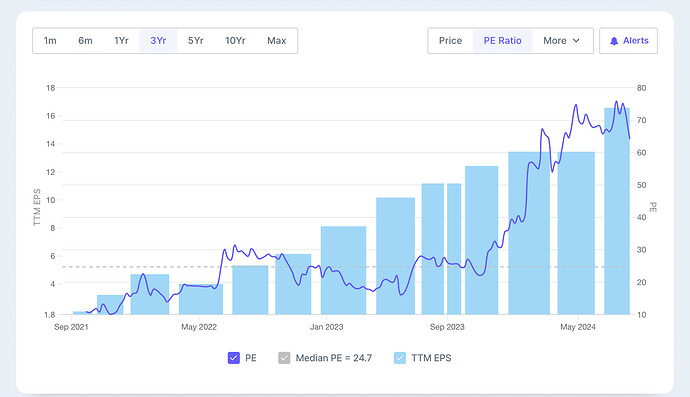Switch to the Price view

coord(451,40)
